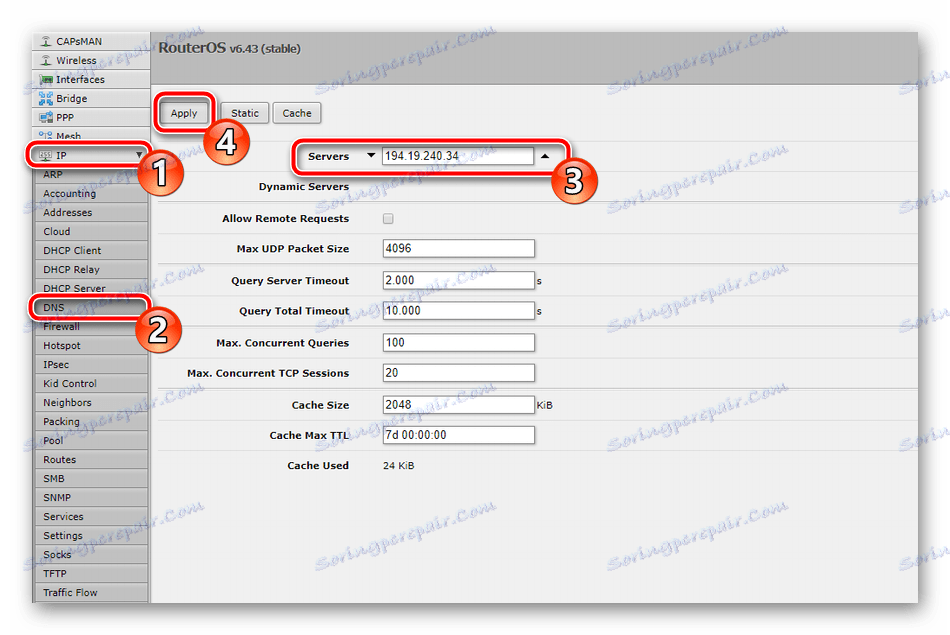Click the Servers IP address field
This screenshot has height=635, width=950.
point(458,156)
